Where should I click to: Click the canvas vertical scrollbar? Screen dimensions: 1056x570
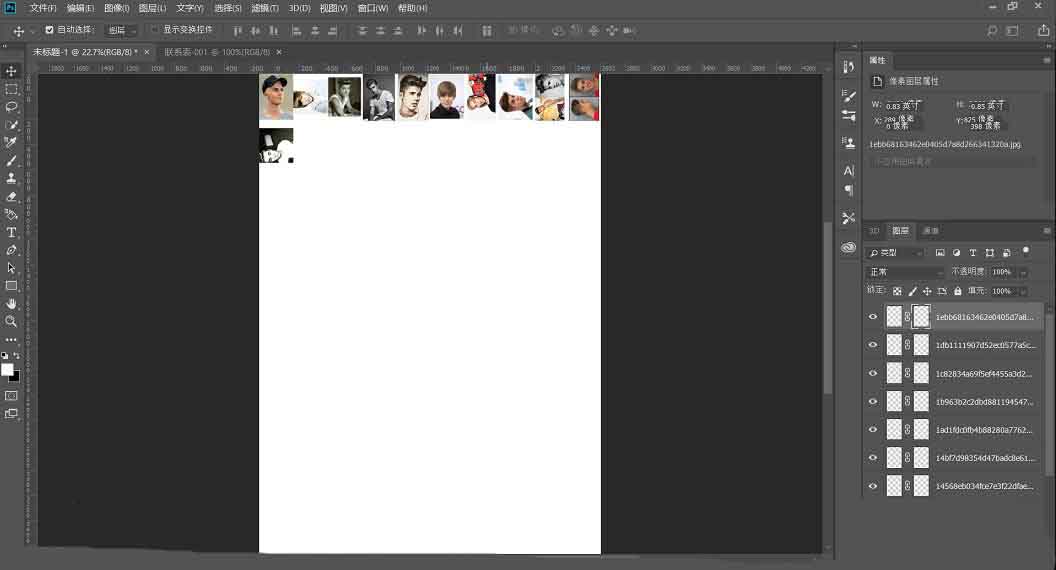[828, 307]
